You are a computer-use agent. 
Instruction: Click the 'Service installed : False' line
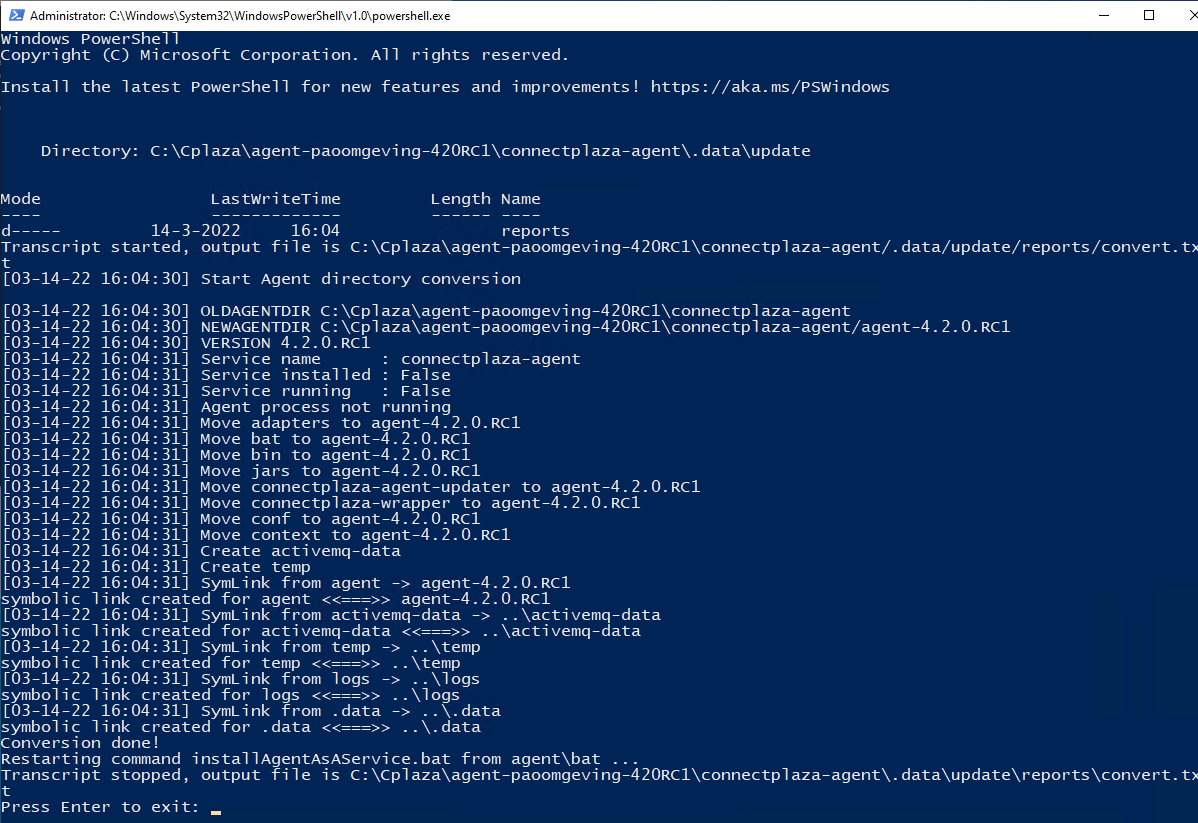click(x=226, y=375)
